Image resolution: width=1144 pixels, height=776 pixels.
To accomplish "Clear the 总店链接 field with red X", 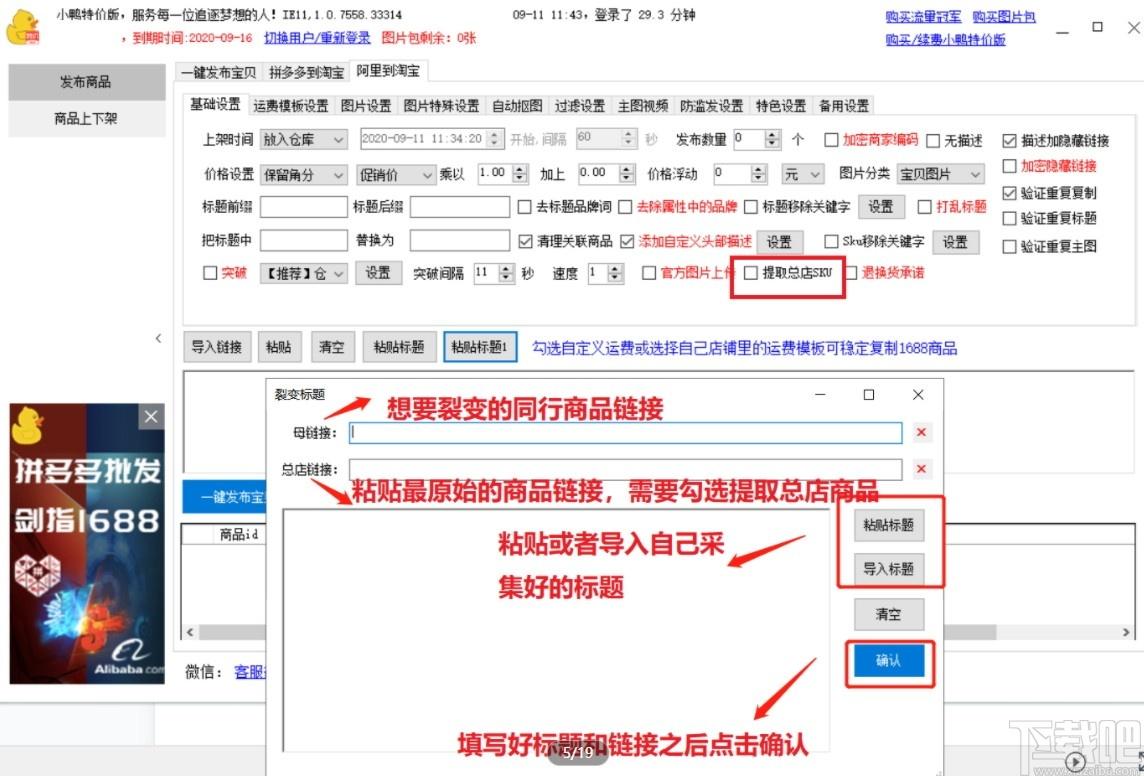I will click(921, 469).
